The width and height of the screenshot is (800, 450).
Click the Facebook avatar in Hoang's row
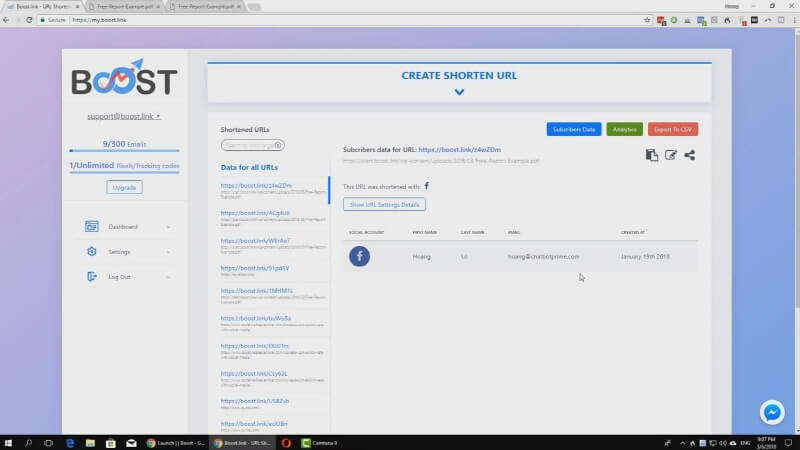tap(359, 256)
